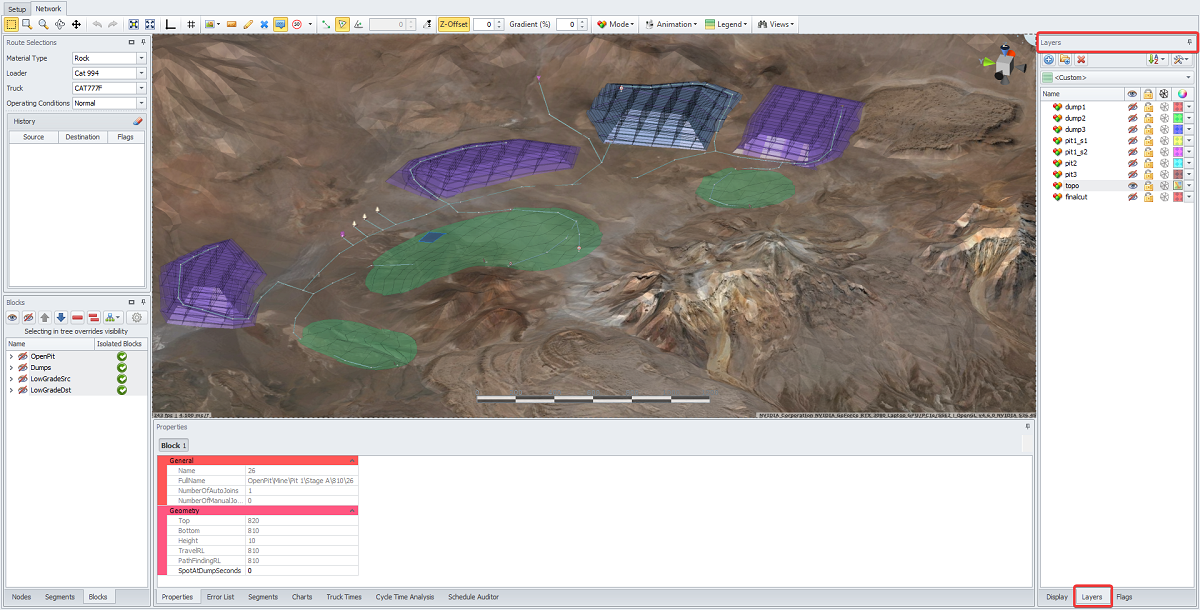1200x610 pixels.
Task: Click the blue down arrow in Blocks
Action: (61, 318)
